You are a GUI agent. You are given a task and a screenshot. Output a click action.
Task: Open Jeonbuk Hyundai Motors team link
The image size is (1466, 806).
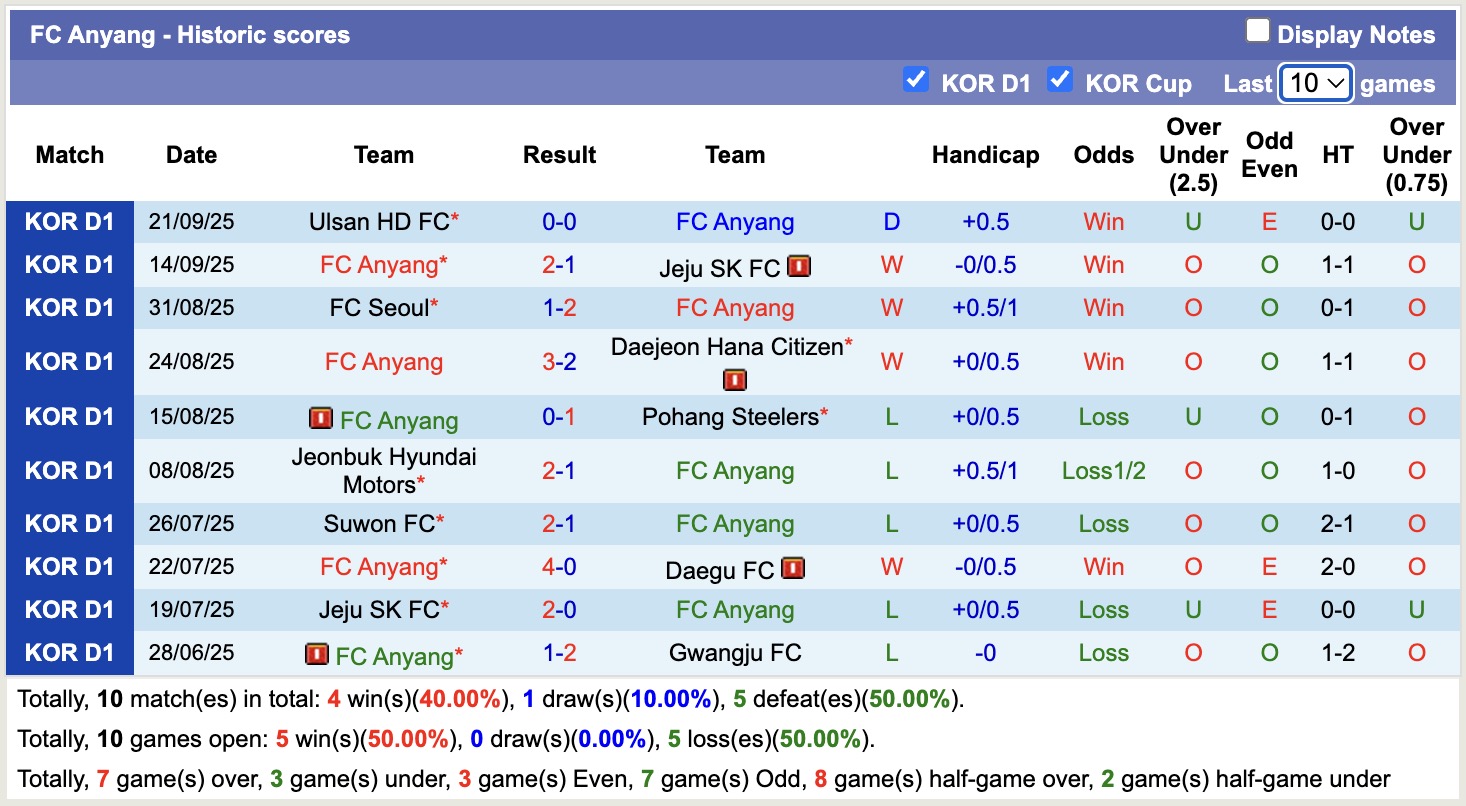click(x=384, y=471)
